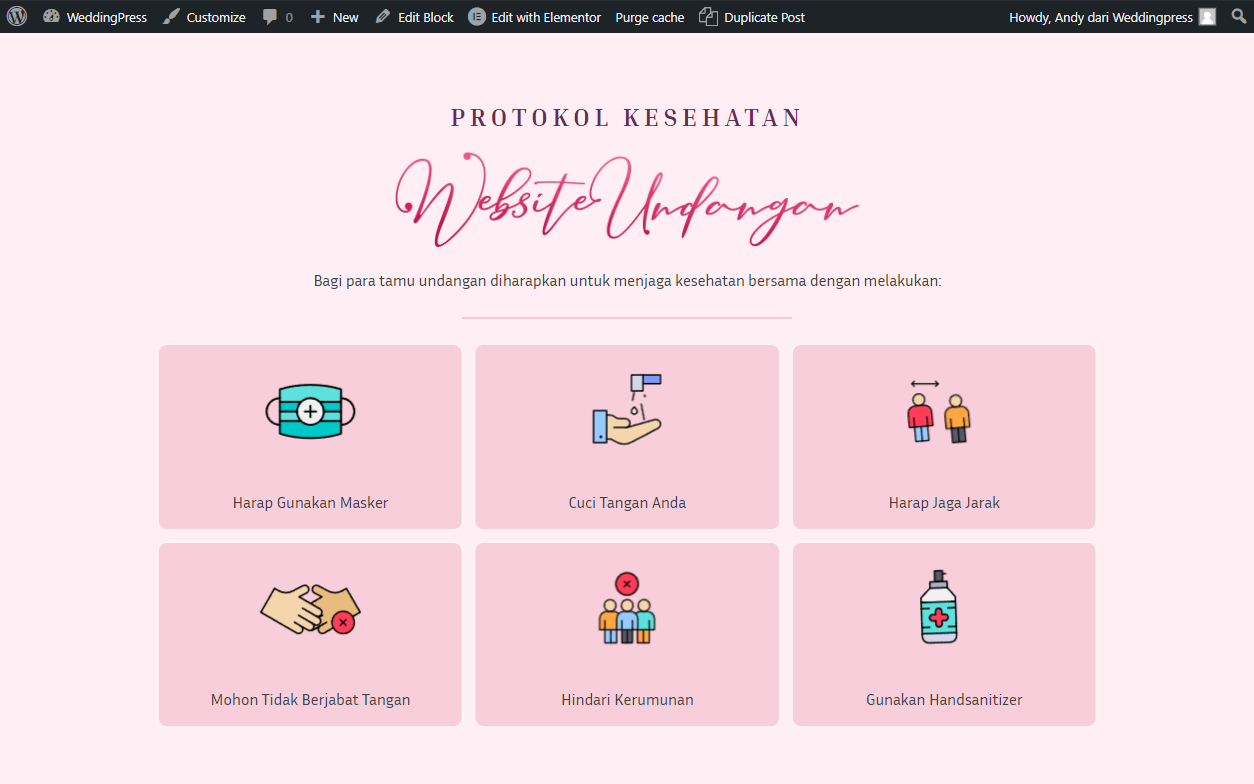
Task: Click the face mask icon on Harap Gunakan Masker
Action: 310,410
